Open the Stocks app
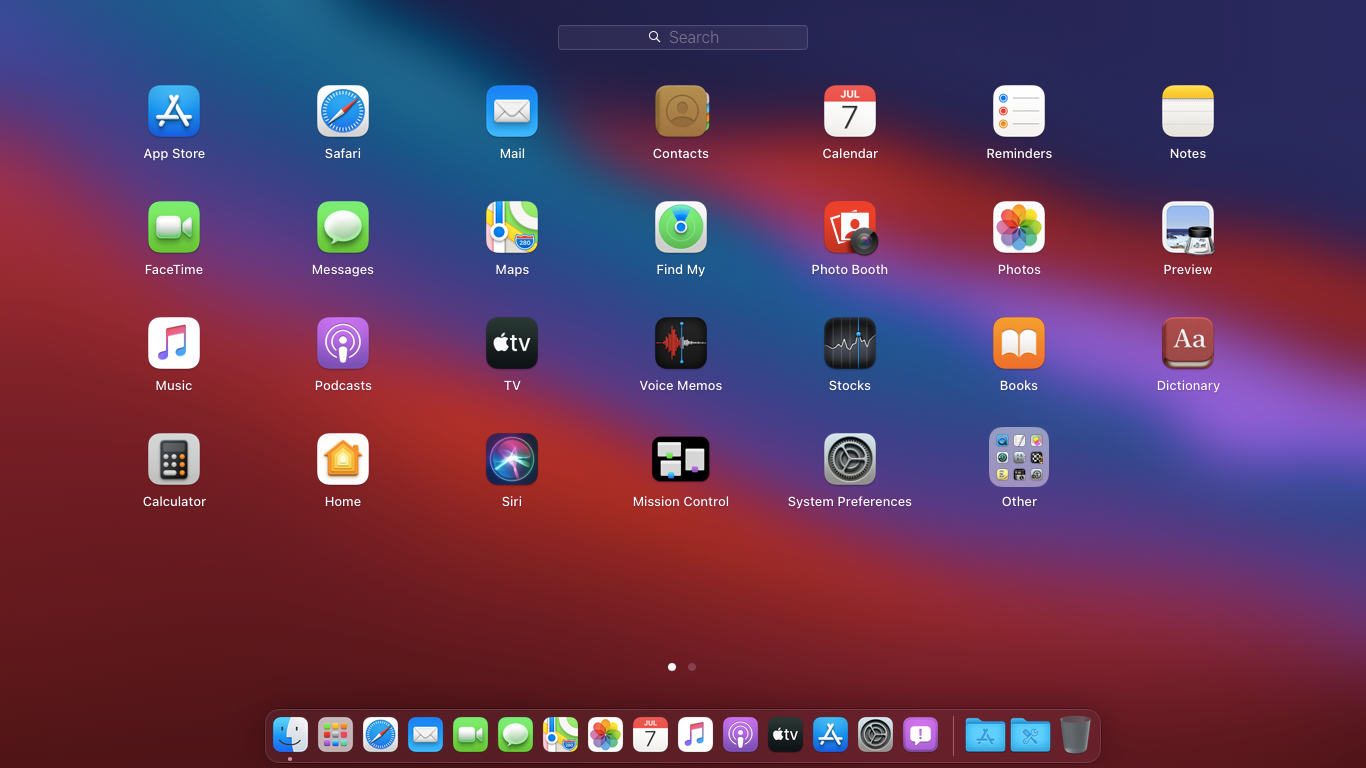 click(x=850, y=343)
